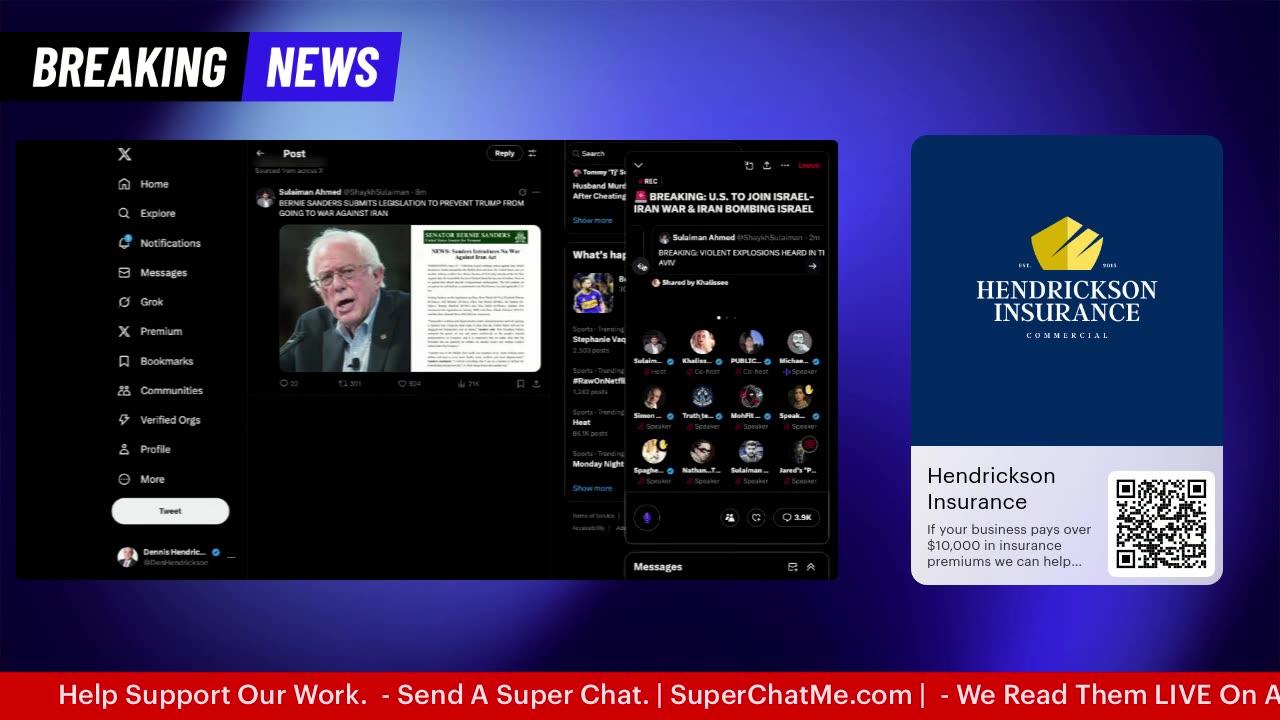Viewport: 1280px width, 720px height.
Task: Share the Bernie Sanders post
Action: click(x=535, y=383)
